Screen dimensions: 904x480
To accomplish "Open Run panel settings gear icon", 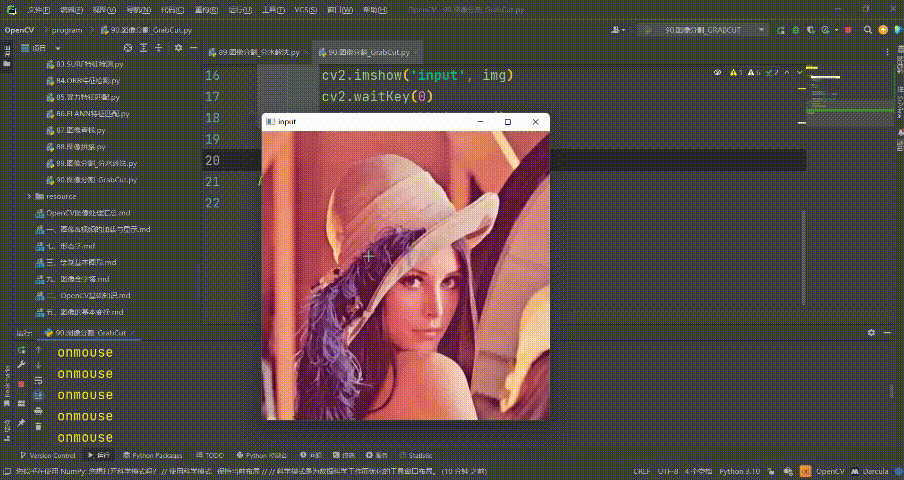I will point(871,332).
